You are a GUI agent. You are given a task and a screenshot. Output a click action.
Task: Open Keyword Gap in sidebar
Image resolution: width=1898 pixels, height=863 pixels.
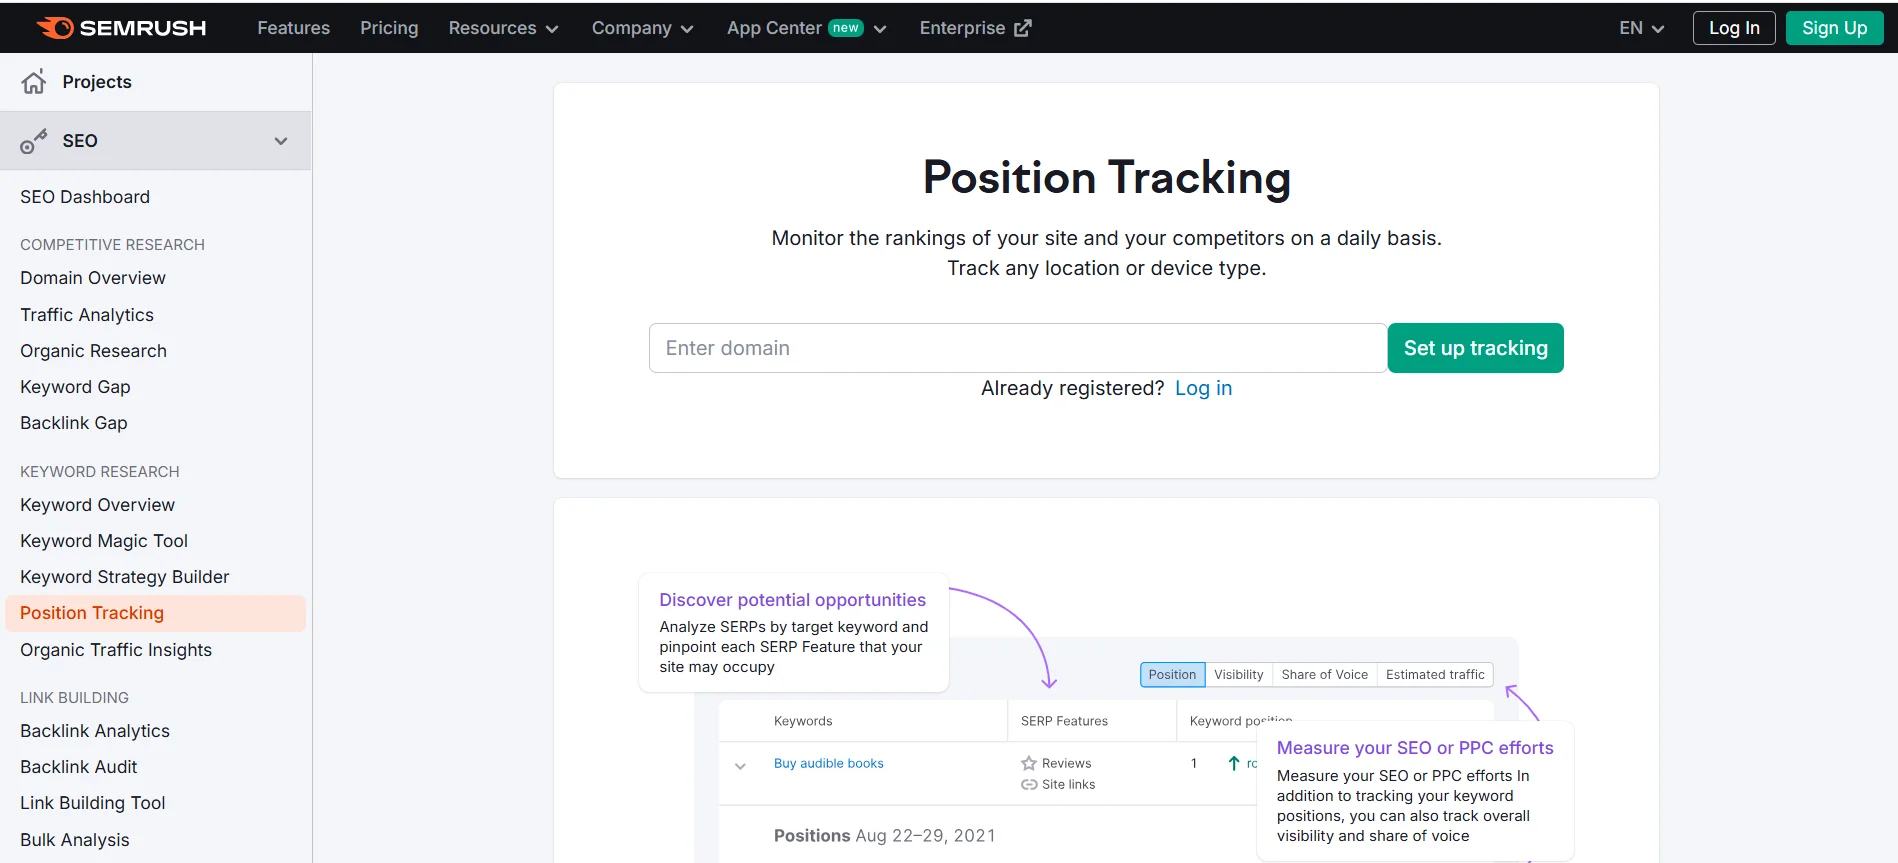(75, 387)
